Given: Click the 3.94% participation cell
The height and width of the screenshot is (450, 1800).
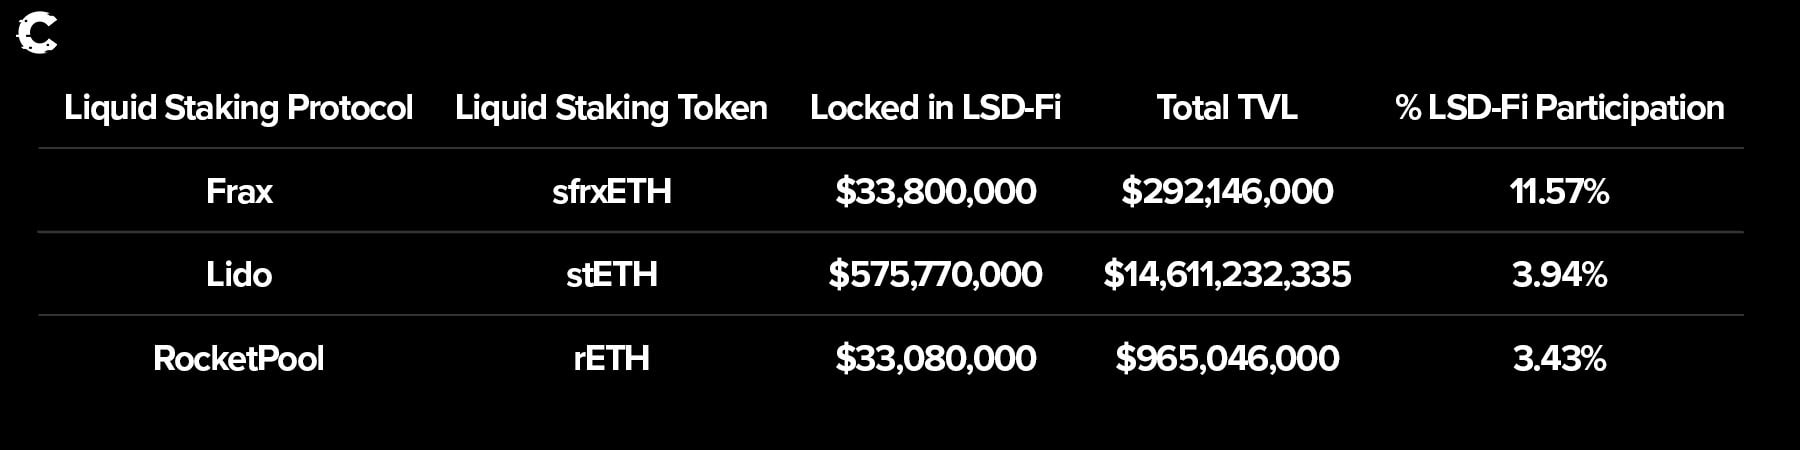Looking at the screenshot, I should tap(1559, 274).
